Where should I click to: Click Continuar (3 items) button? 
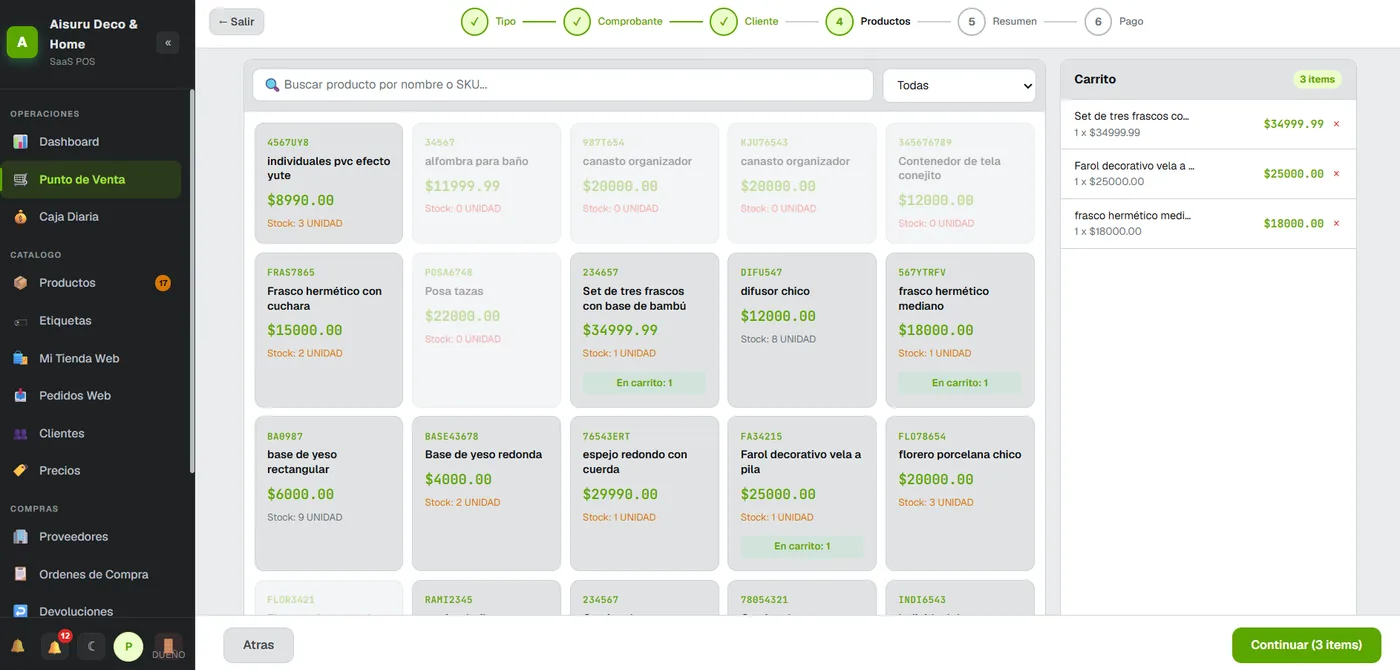coord(1306,645)
